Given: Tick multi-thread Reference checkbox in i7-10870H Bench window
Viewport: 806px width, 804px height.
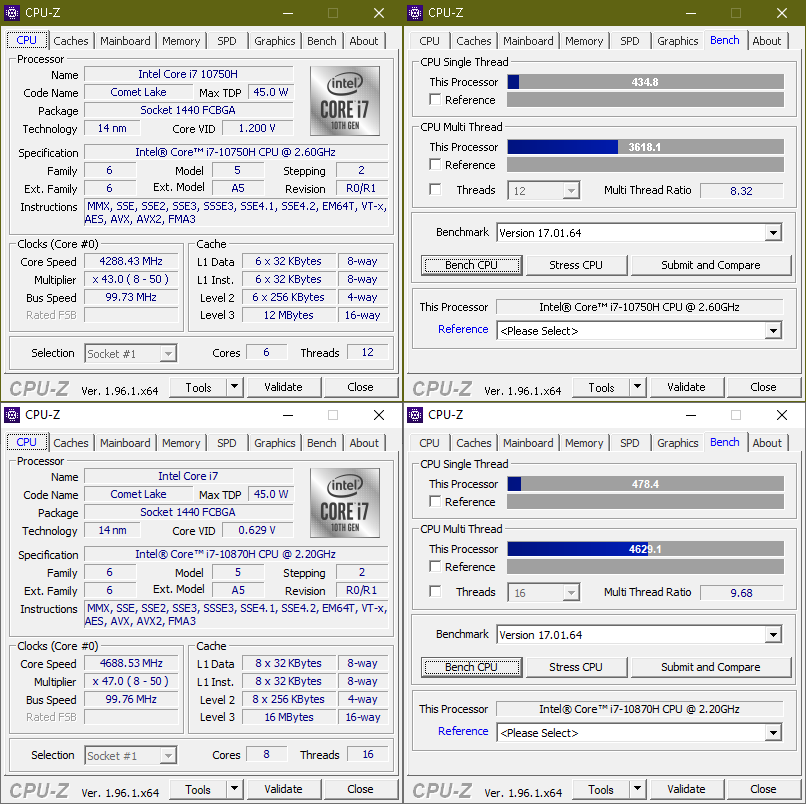Looking at the screenshot, I should pos(435,567).
